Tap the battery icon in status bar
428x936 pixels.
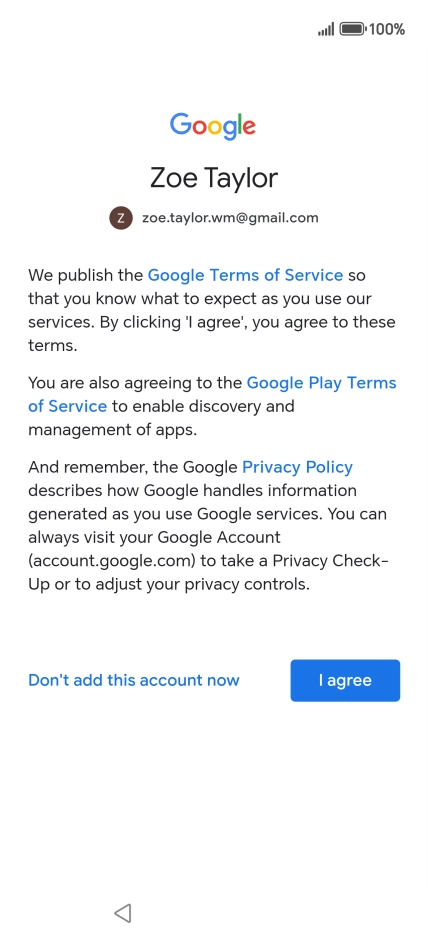pos(353,29)
